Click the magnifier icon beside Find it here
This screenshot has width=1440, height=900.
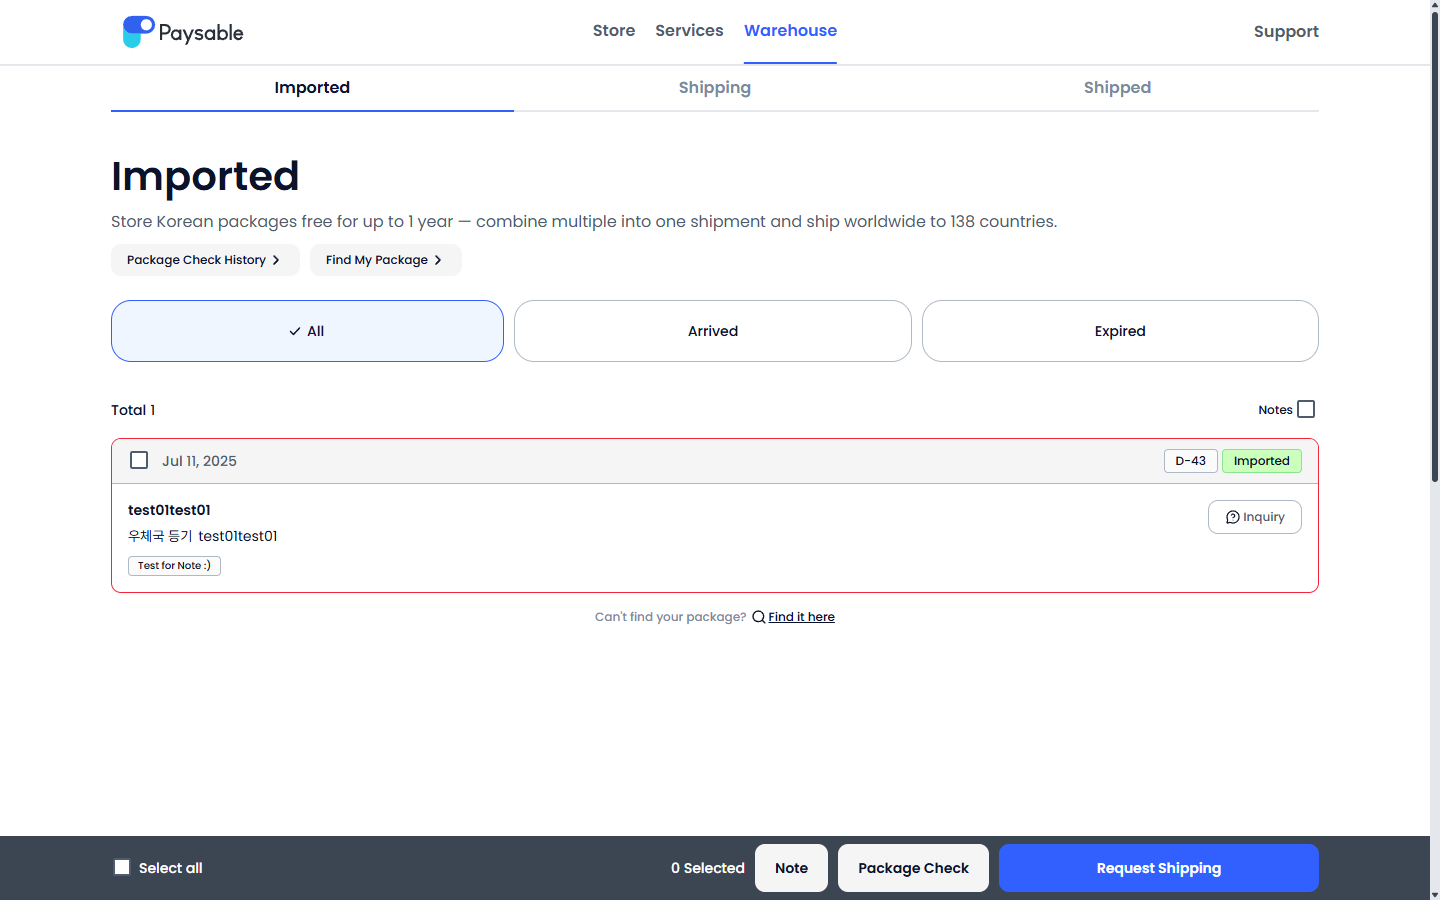pyautogui.click(x=759, y=617)
